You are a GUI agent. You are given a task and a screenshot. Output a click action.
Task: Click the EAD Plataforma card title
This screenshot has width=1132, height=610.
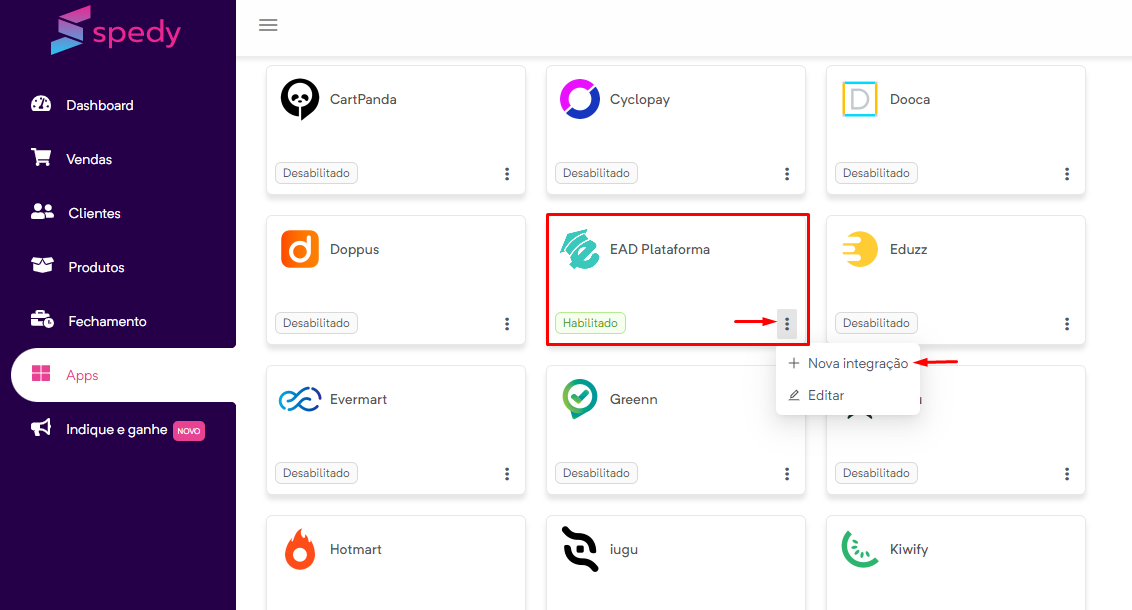[660, 250]
